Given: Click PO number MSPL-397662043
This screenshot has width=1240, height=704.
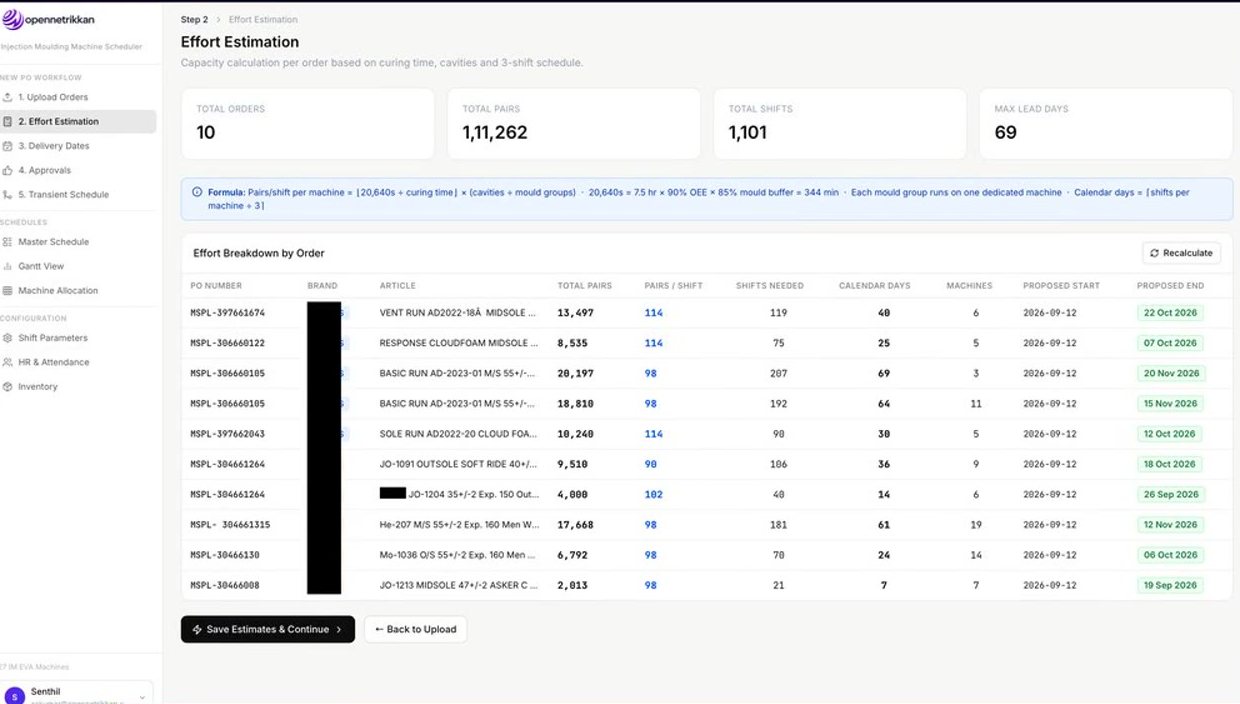Looking at the screenshot, I should click(228, 434).
